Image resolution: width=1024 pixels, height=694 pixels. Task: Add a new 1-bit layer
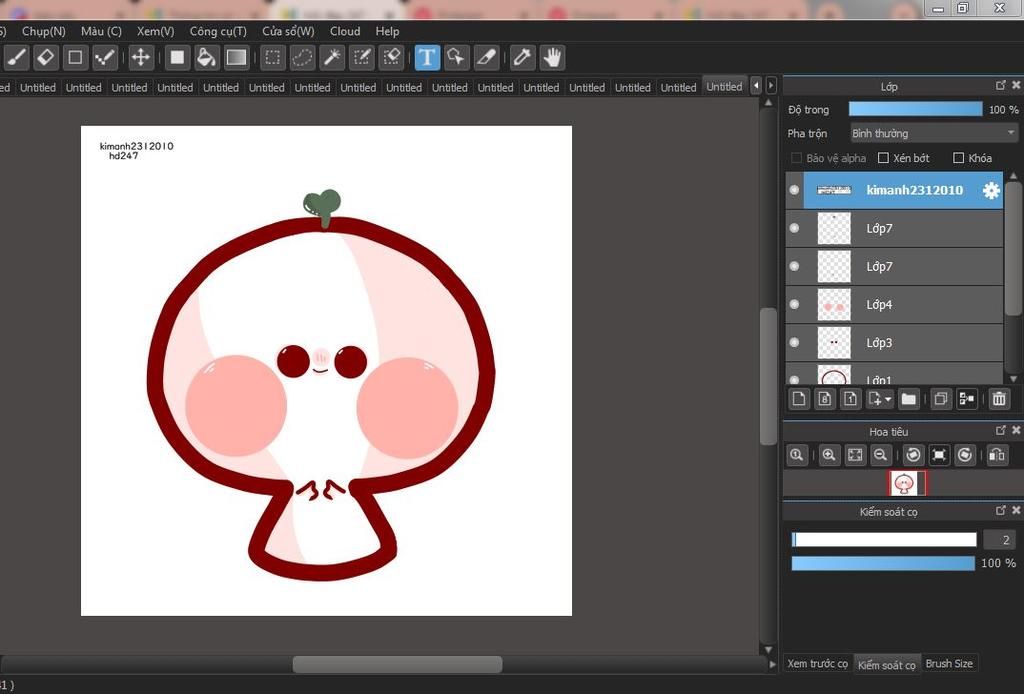[x=850, y=399]
